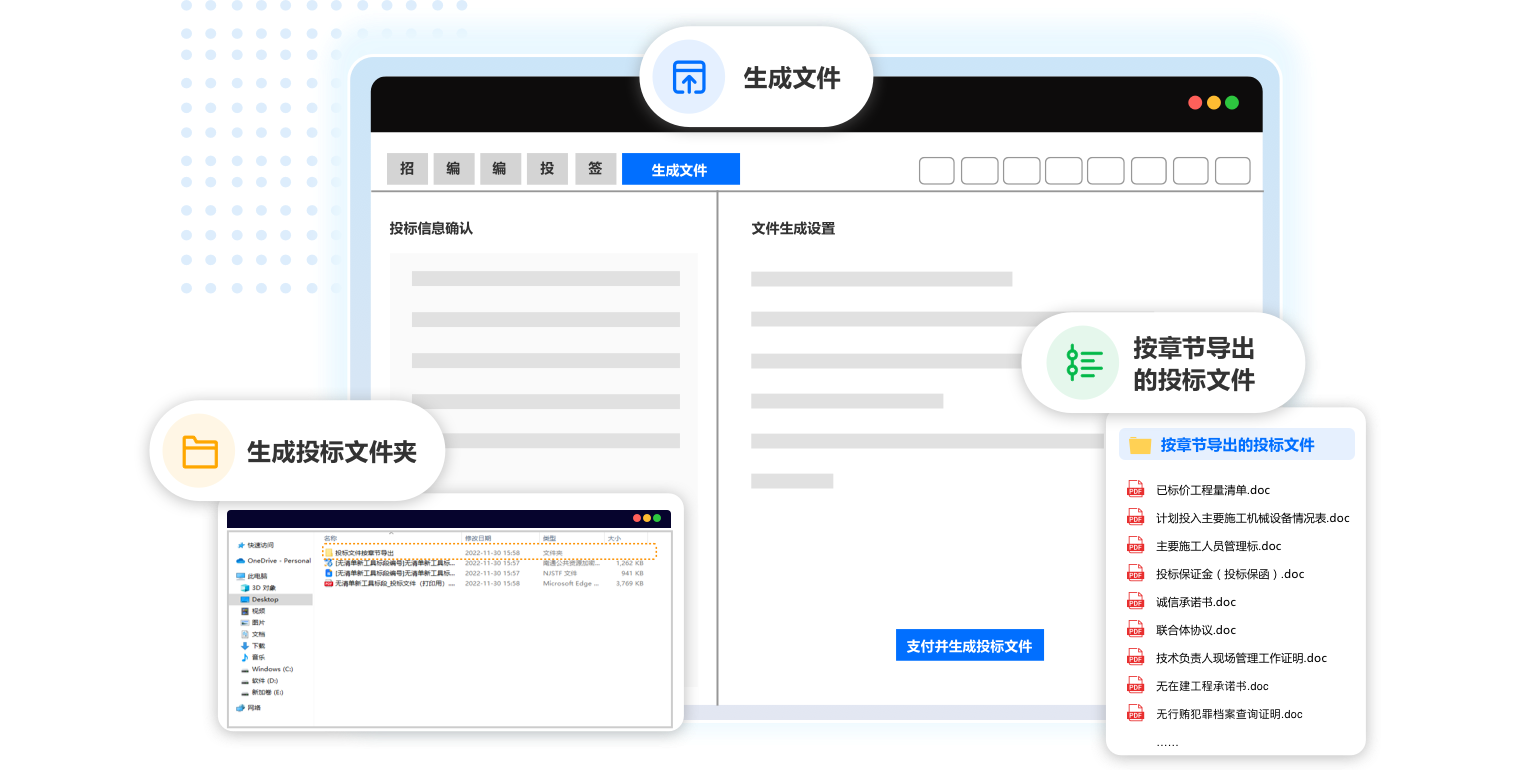
Task: Open 投标保证金（投标保函）.doc file
Action: 1229,574
